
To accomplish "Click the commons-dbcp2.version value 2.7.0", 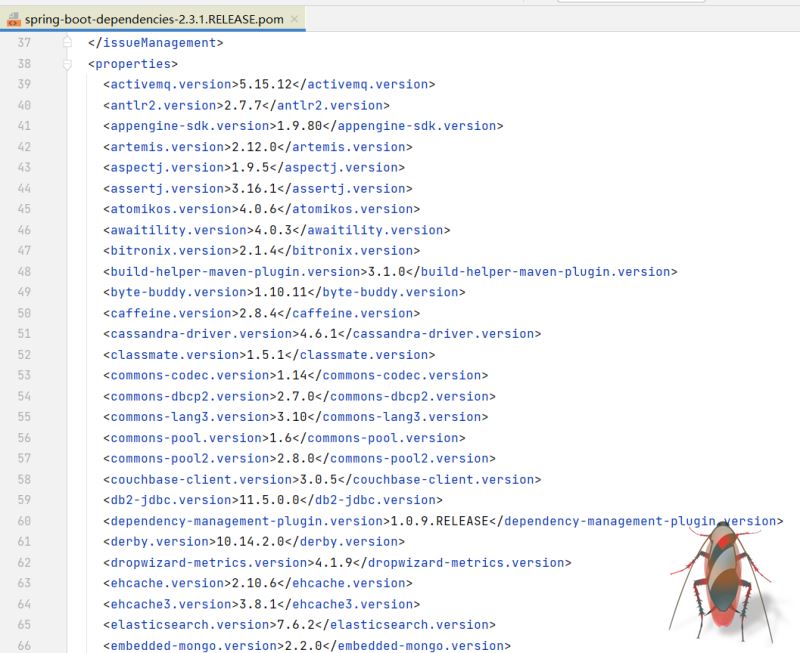I will click(x=295, y=396).
